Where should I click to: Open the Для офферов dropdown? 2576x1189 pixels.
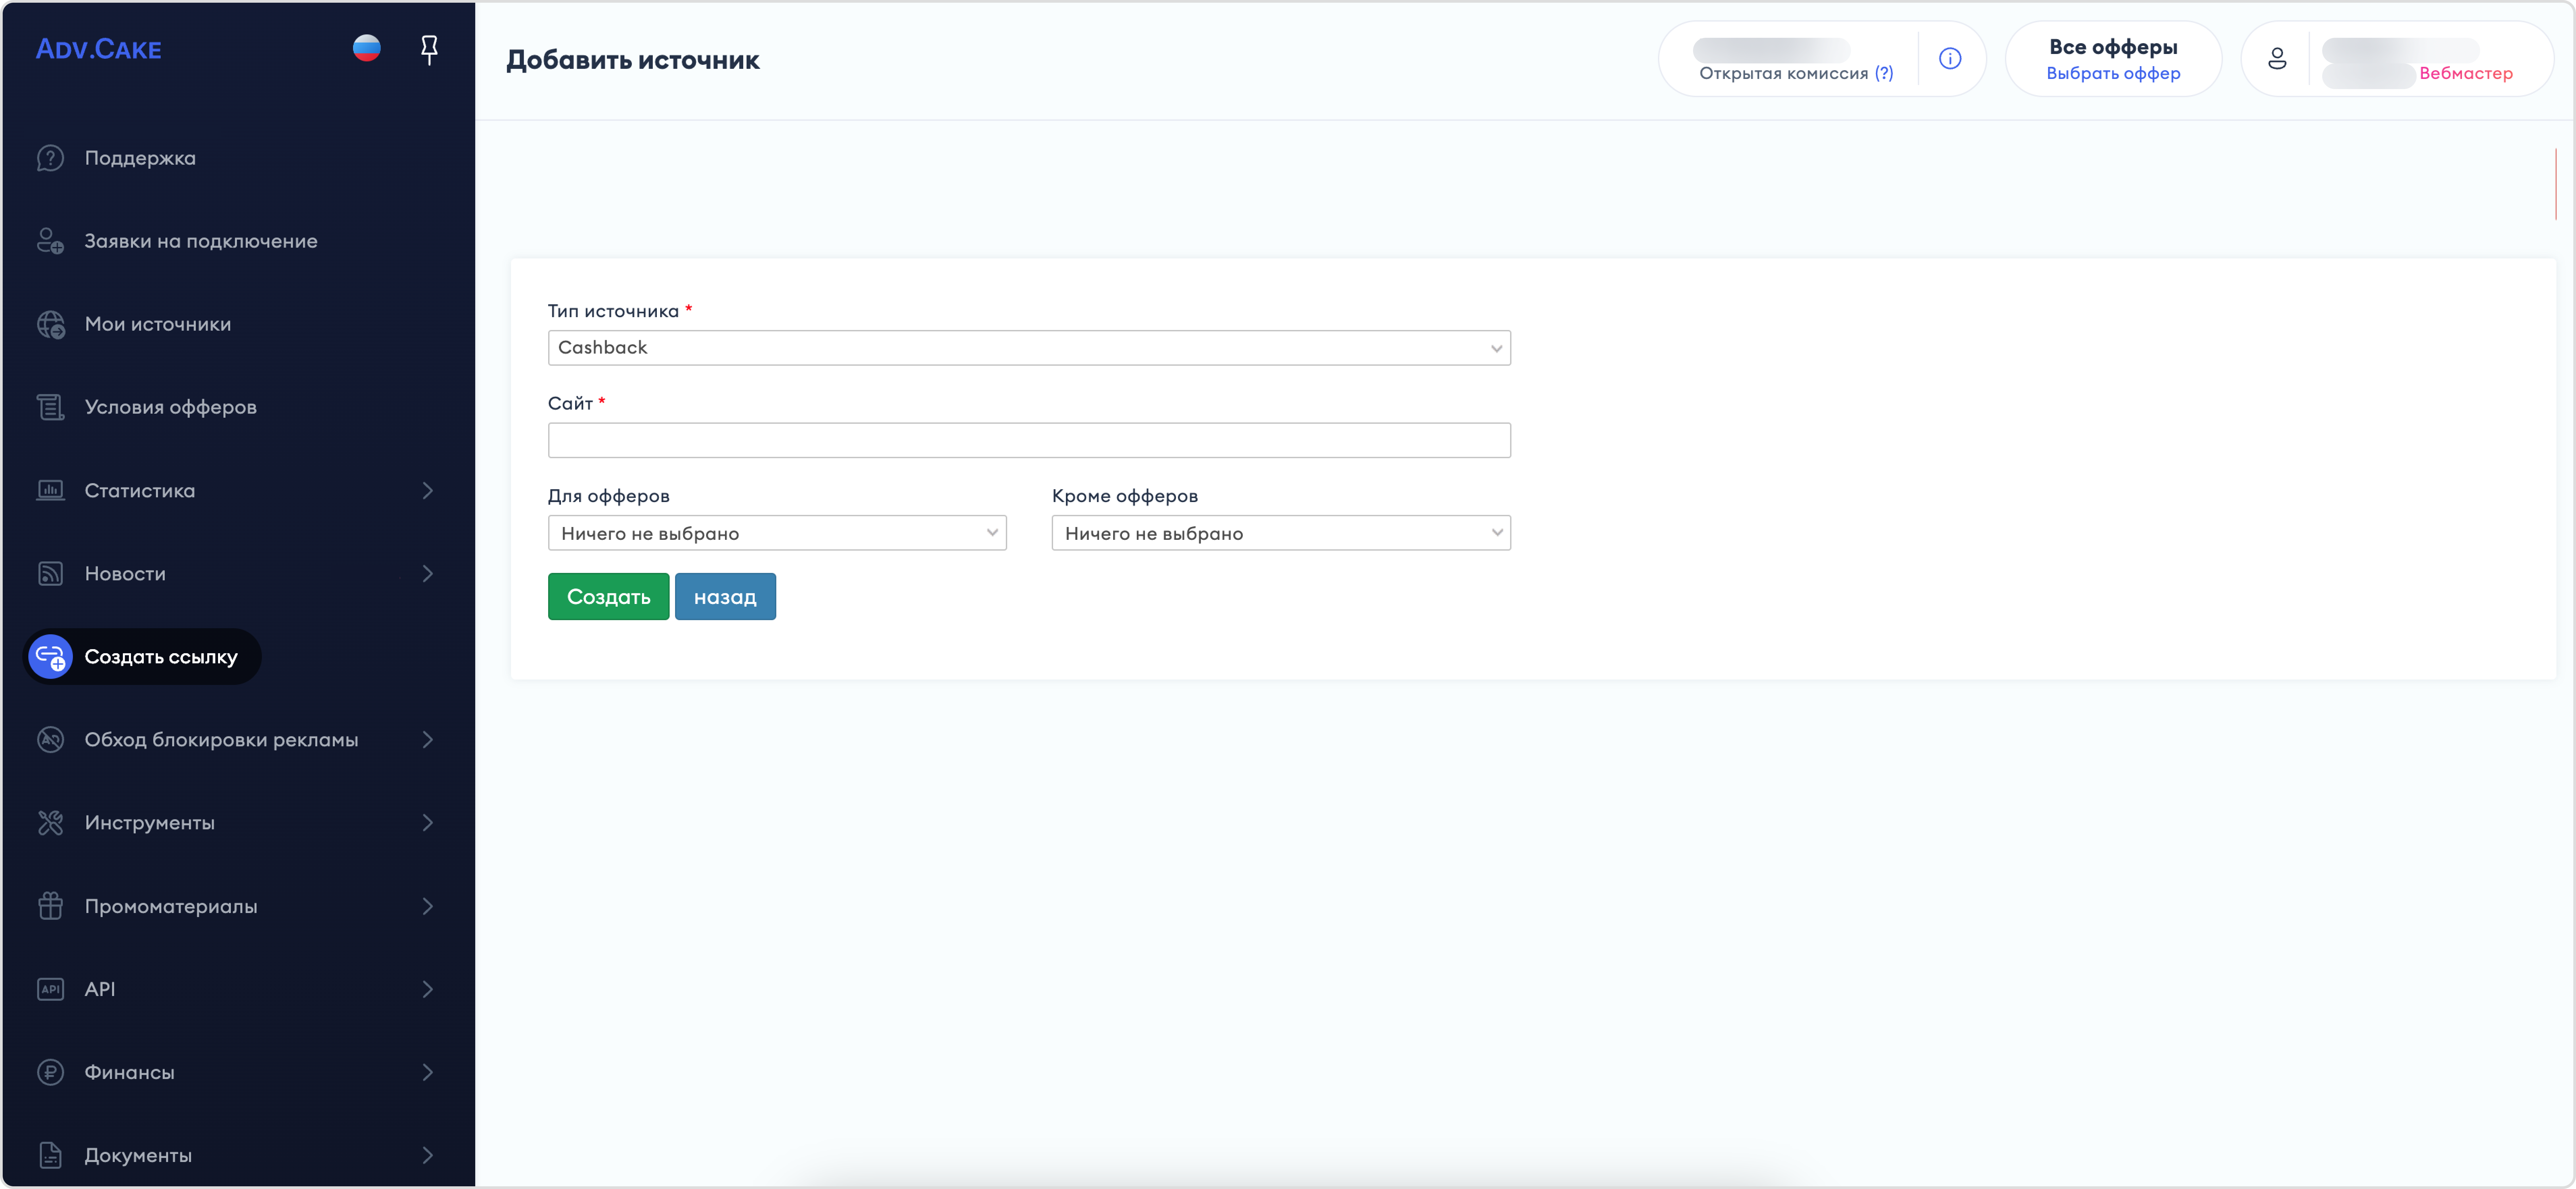(x=777, y=533)
